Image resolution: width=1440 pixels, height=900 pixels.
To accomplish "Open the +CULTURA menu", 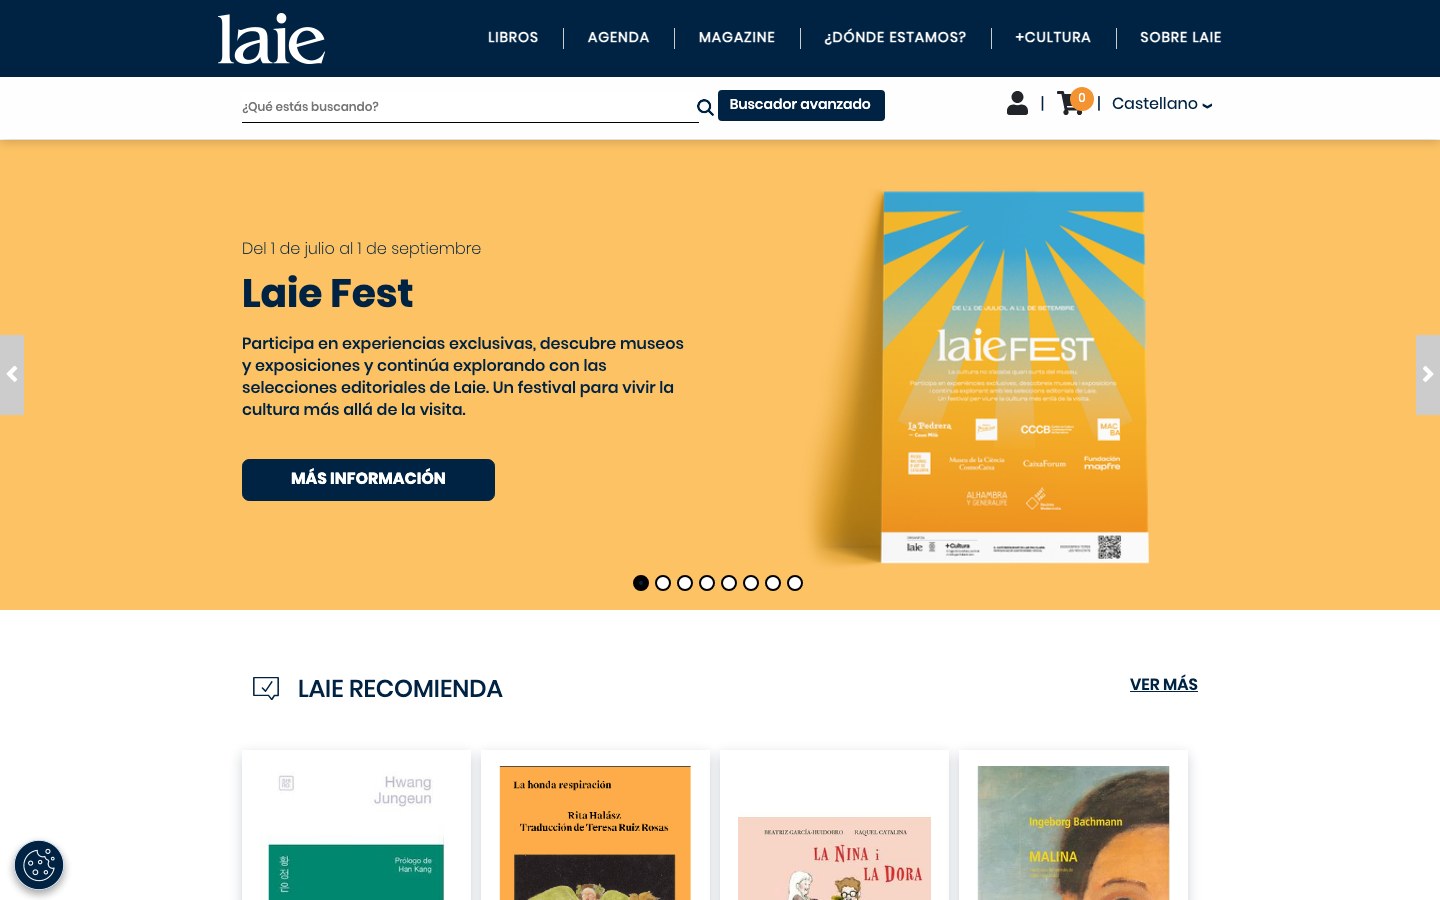I will pyautogui.click(x=1053, y=37).
